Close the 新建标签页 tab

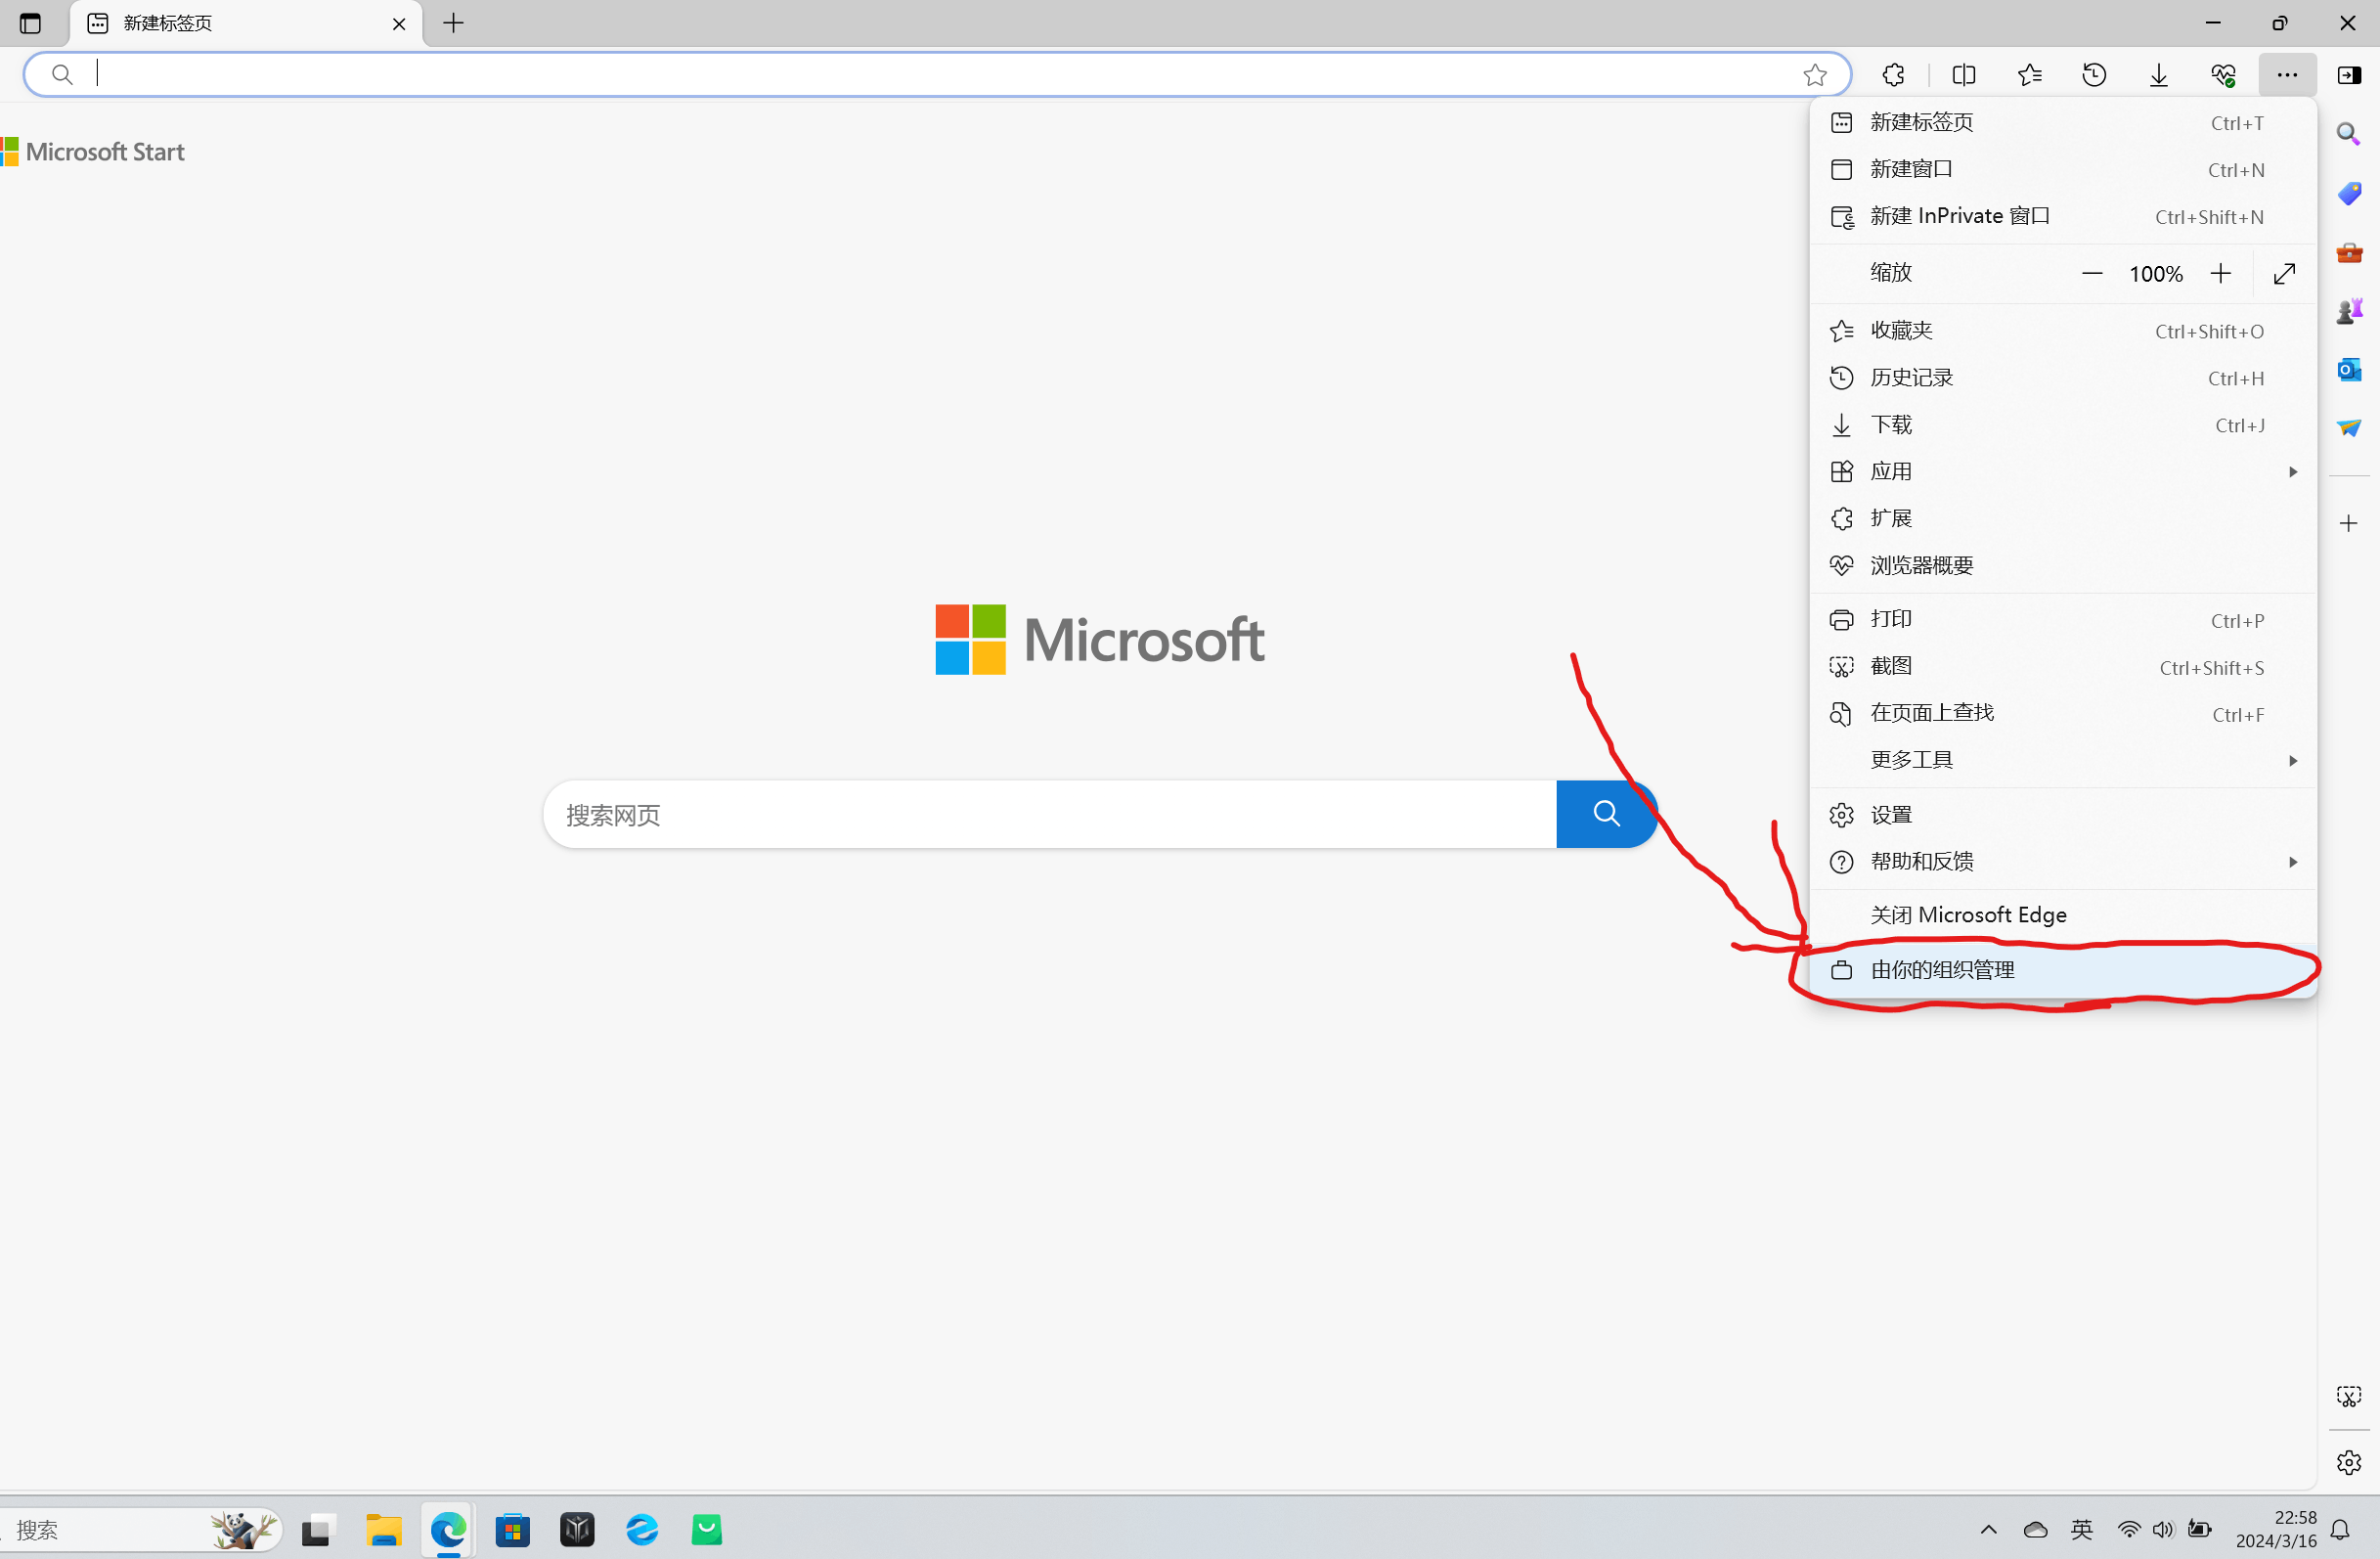point(399,23)
